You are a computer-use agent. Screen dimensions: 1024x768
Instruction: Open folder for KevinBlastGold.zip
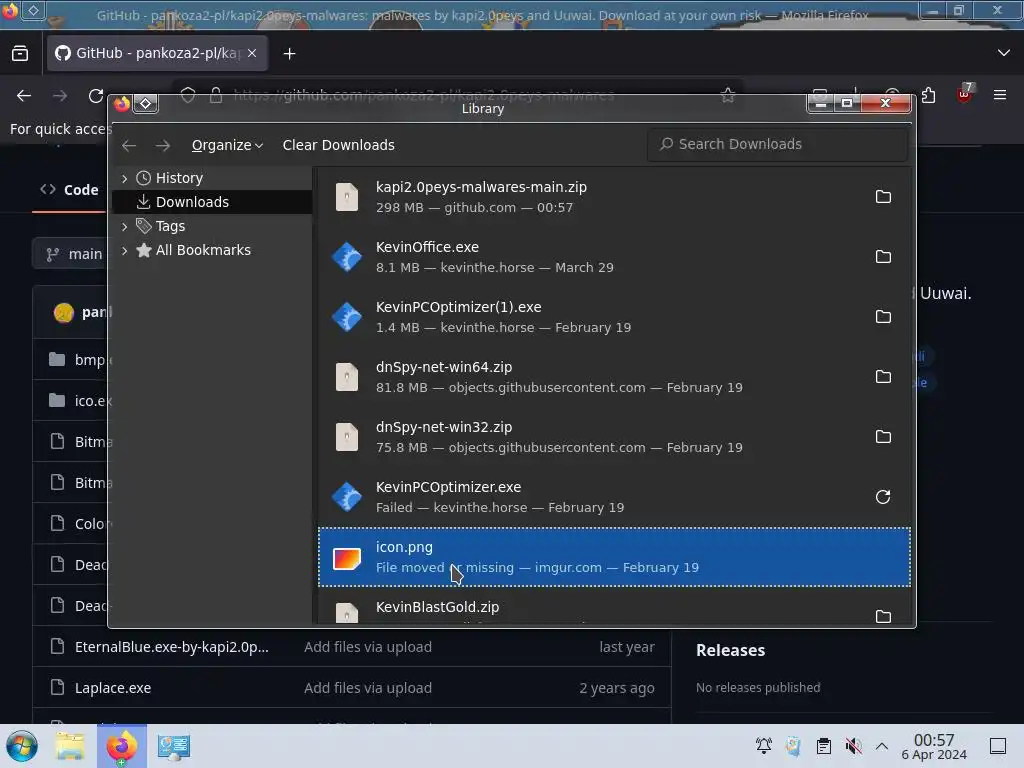[x=882, y=616]
